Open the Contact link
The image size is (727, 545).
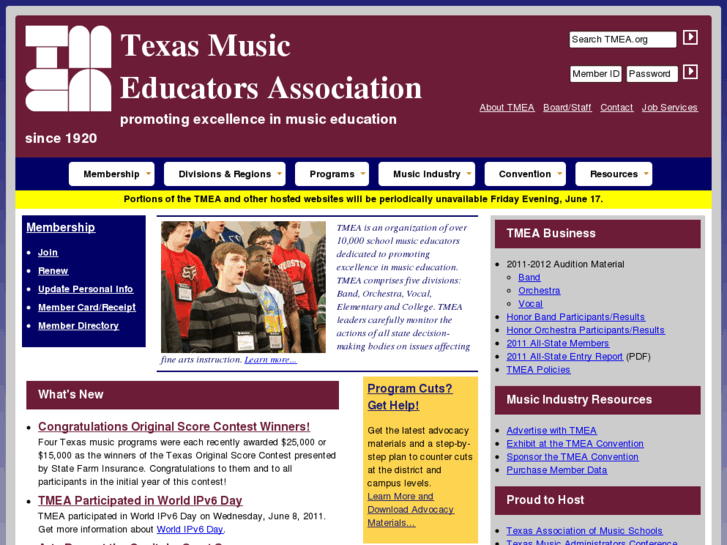coord(616,108)
